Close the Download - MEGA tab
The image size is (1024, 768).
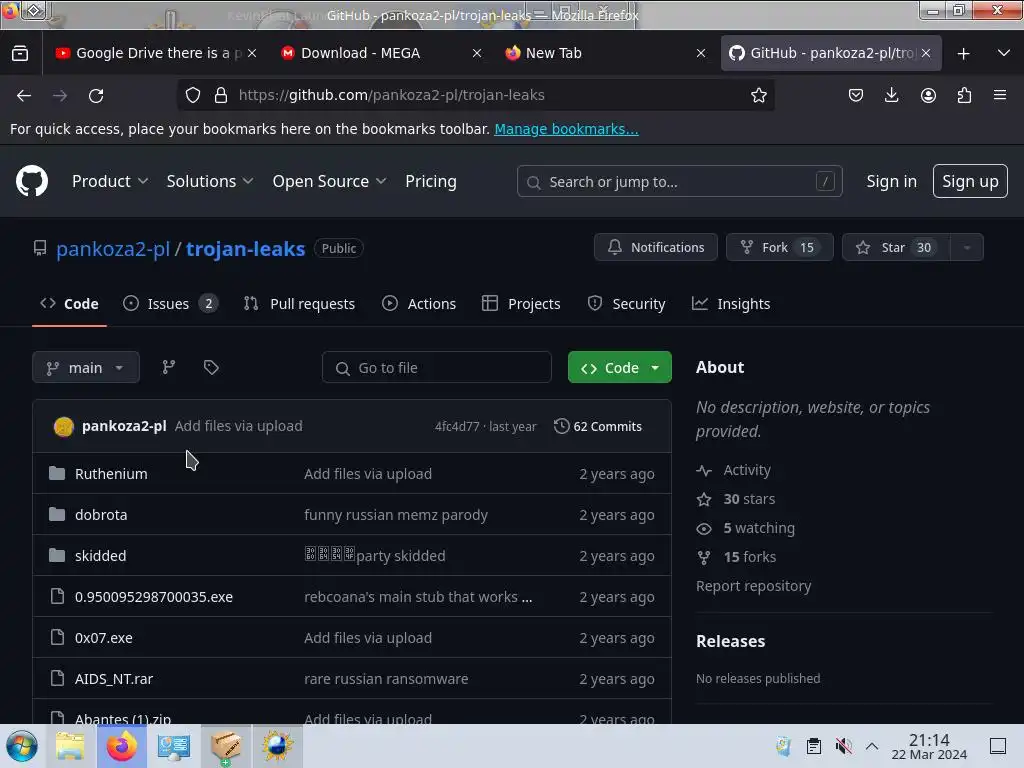(x=477, y=54)
